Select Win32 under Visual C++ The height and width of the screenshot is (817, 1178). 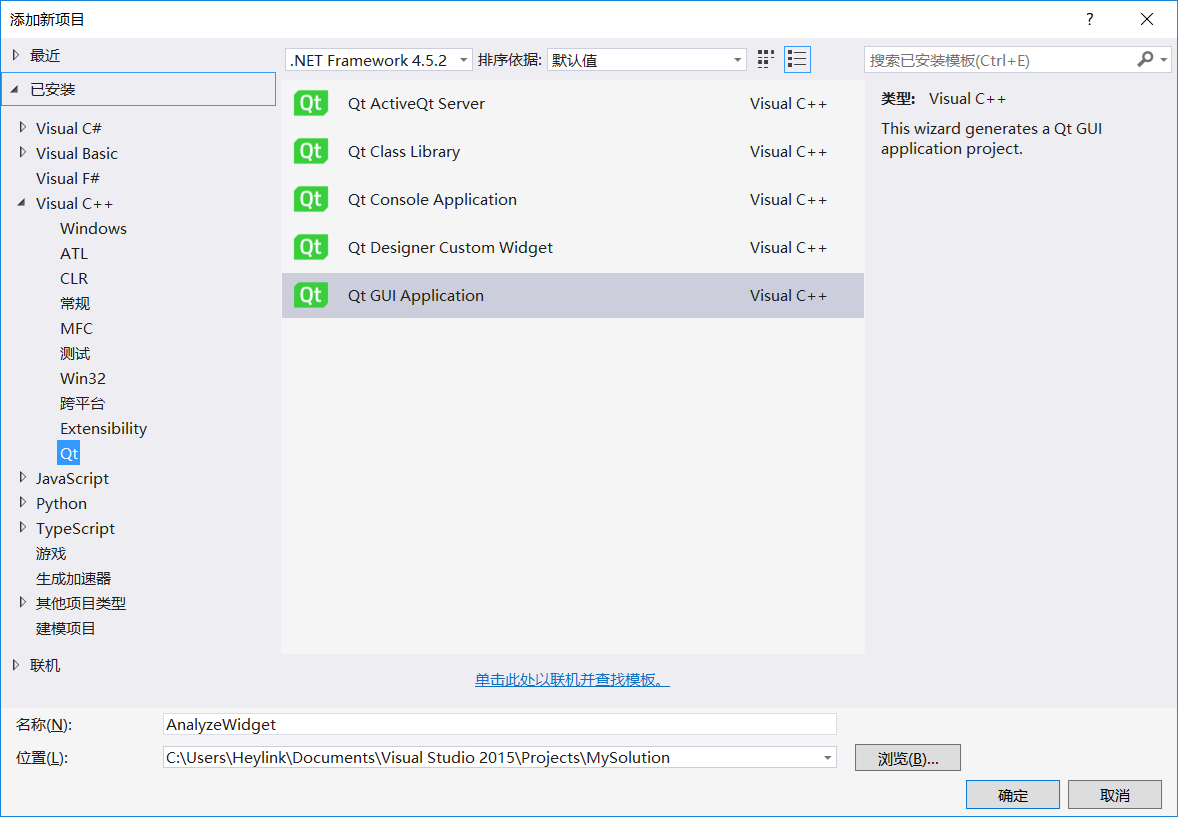click(83, 378)
